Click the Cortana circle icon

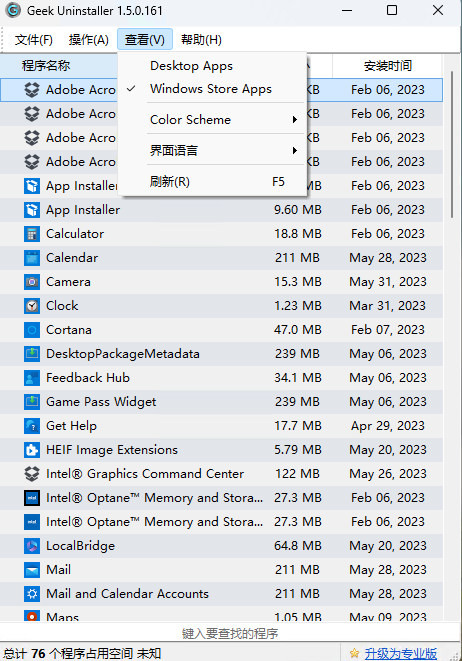[32, 330]
